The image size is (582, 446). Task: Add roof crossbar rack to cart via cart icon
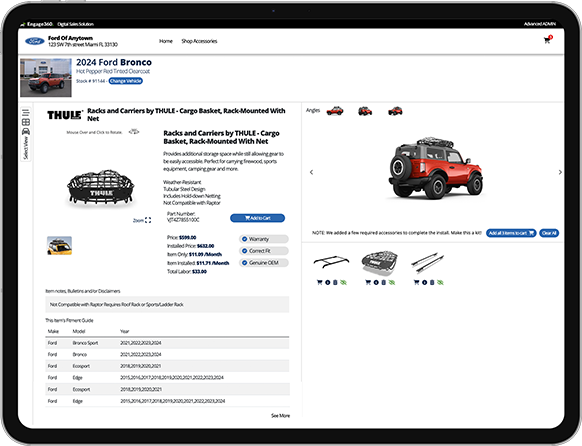tap(319, 282)
